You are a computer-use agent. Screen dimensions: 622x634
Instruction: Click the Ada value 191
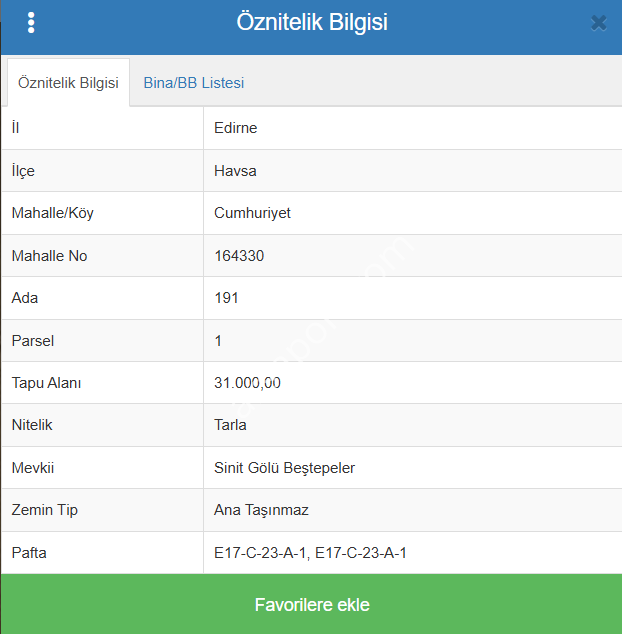[x=226, y=298]
